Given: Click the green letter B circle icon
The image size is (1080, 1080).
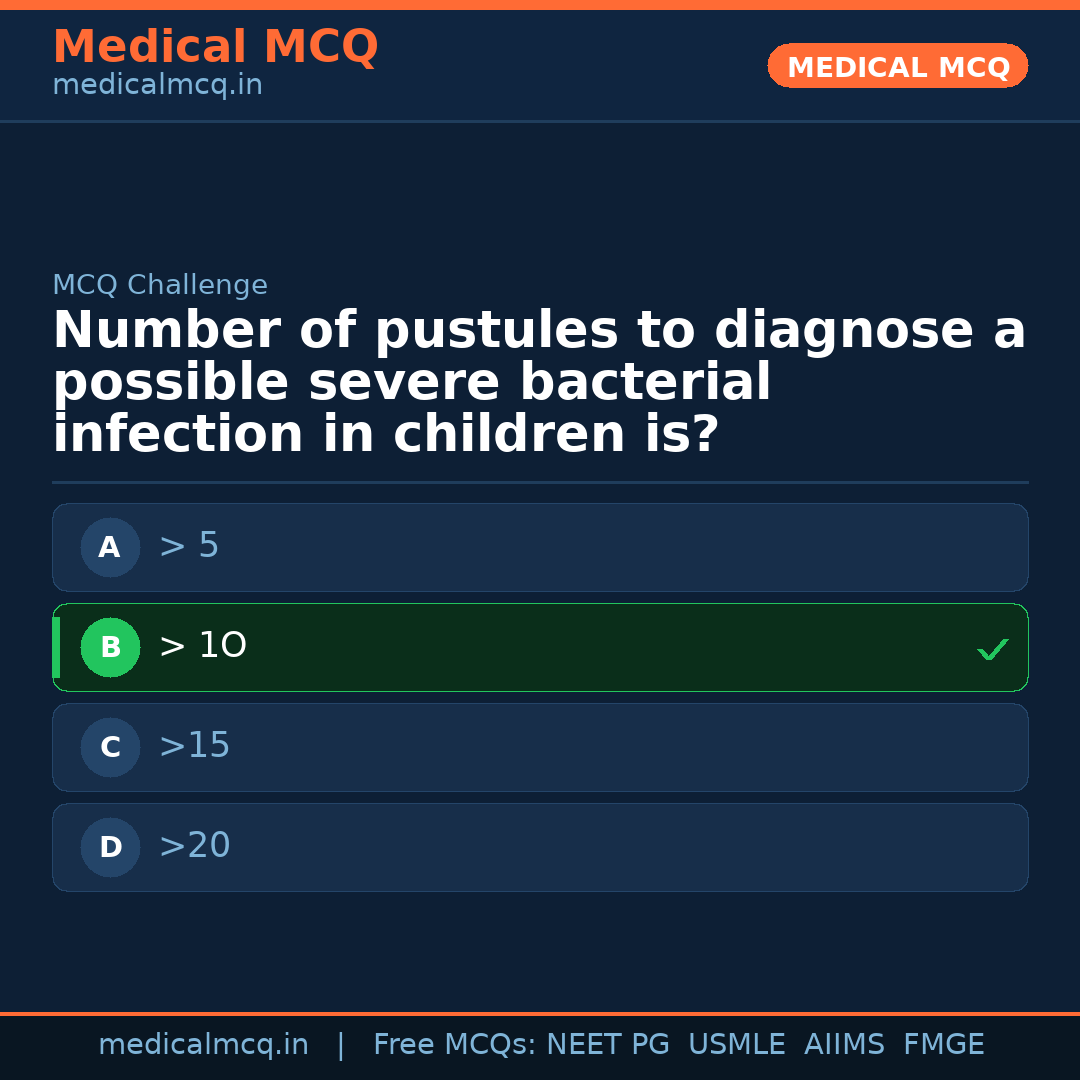Looking at the screenshot, I should click(110, 647).
